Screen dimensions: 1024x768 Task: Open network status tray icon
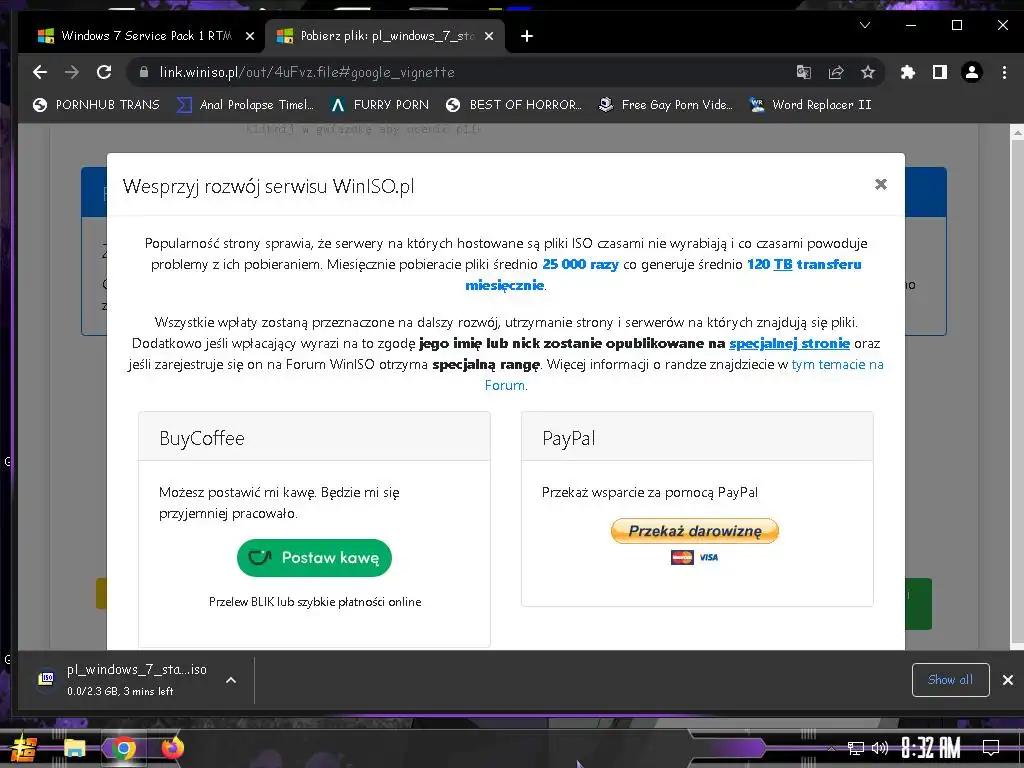(856, 748)
